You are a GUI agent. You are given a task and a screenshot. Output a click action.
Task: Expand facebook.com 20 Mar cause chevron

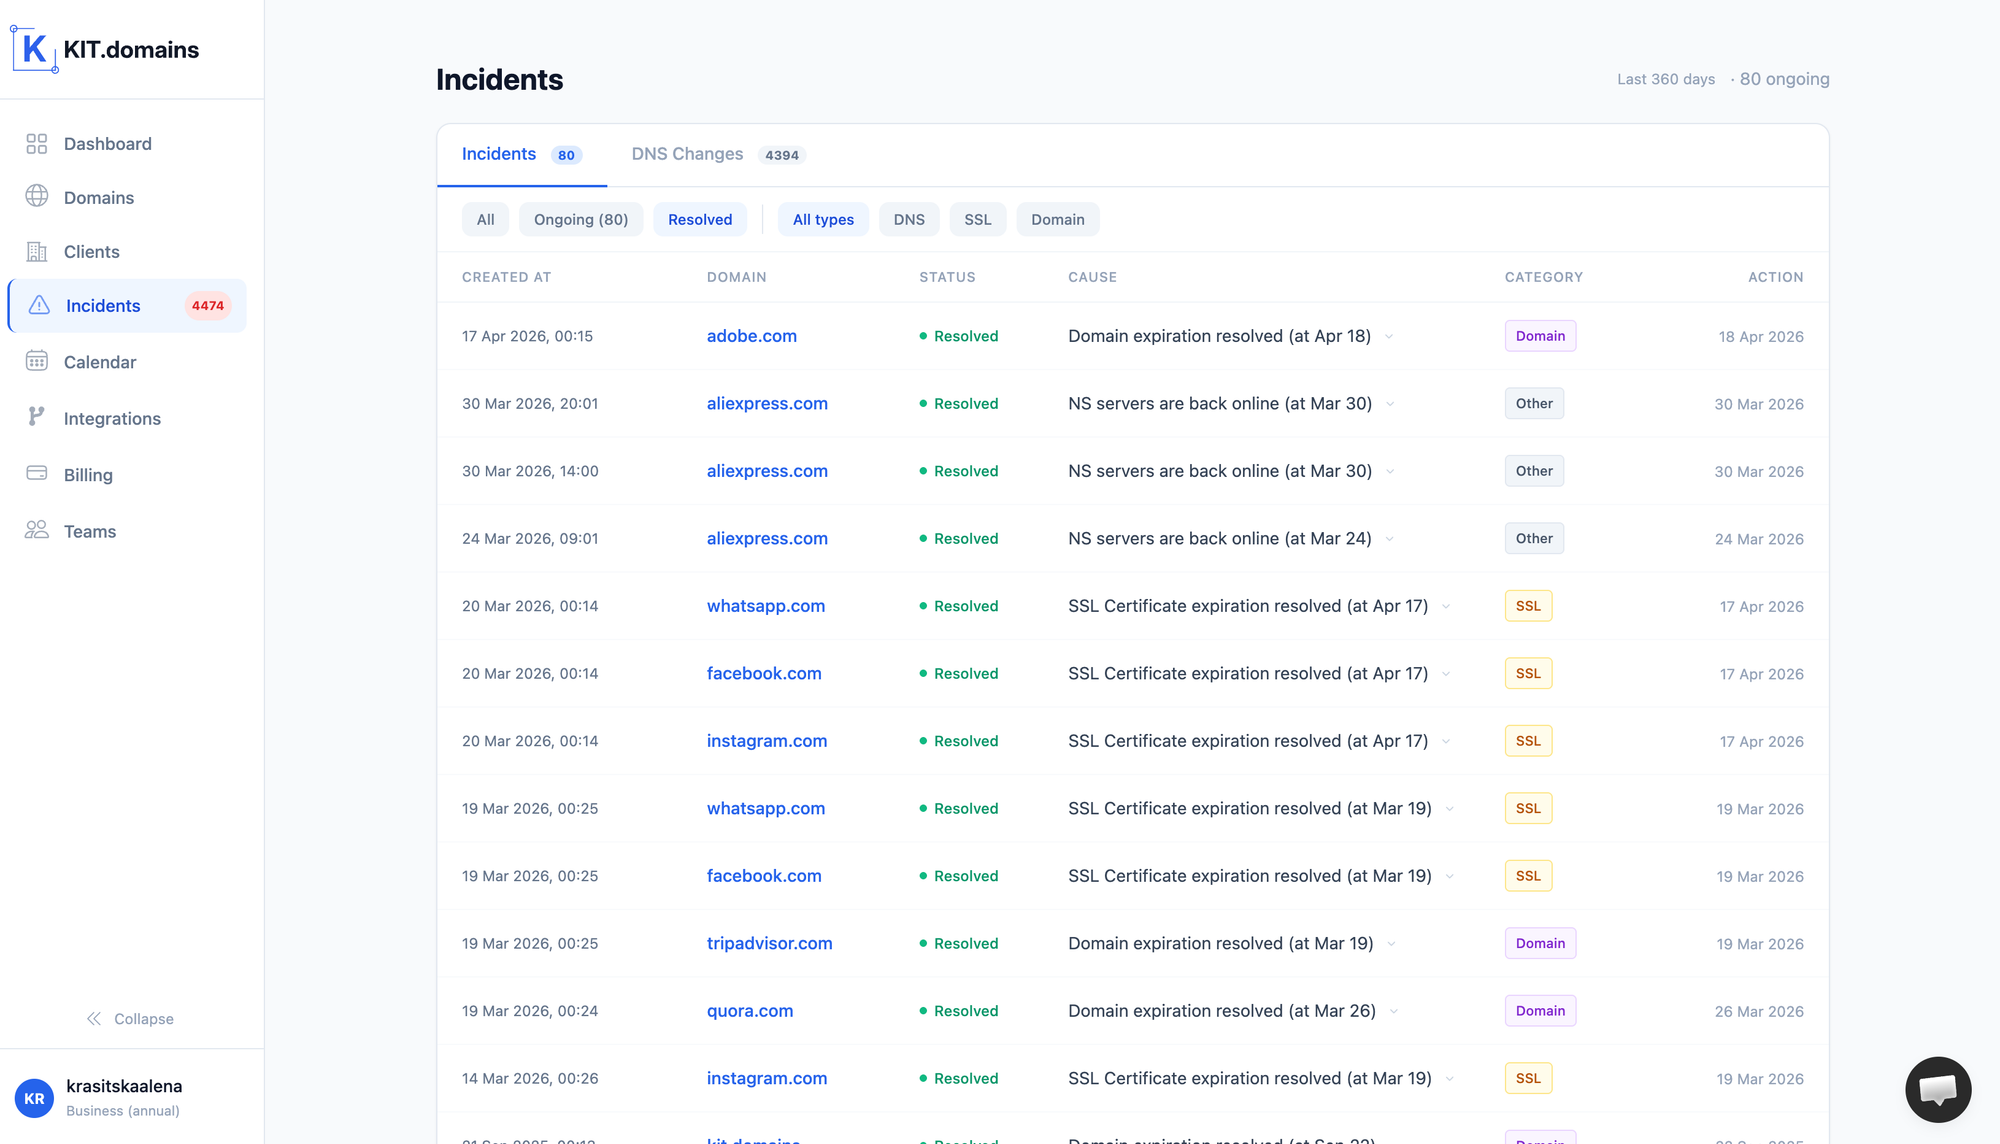[x=1446, y=674]
